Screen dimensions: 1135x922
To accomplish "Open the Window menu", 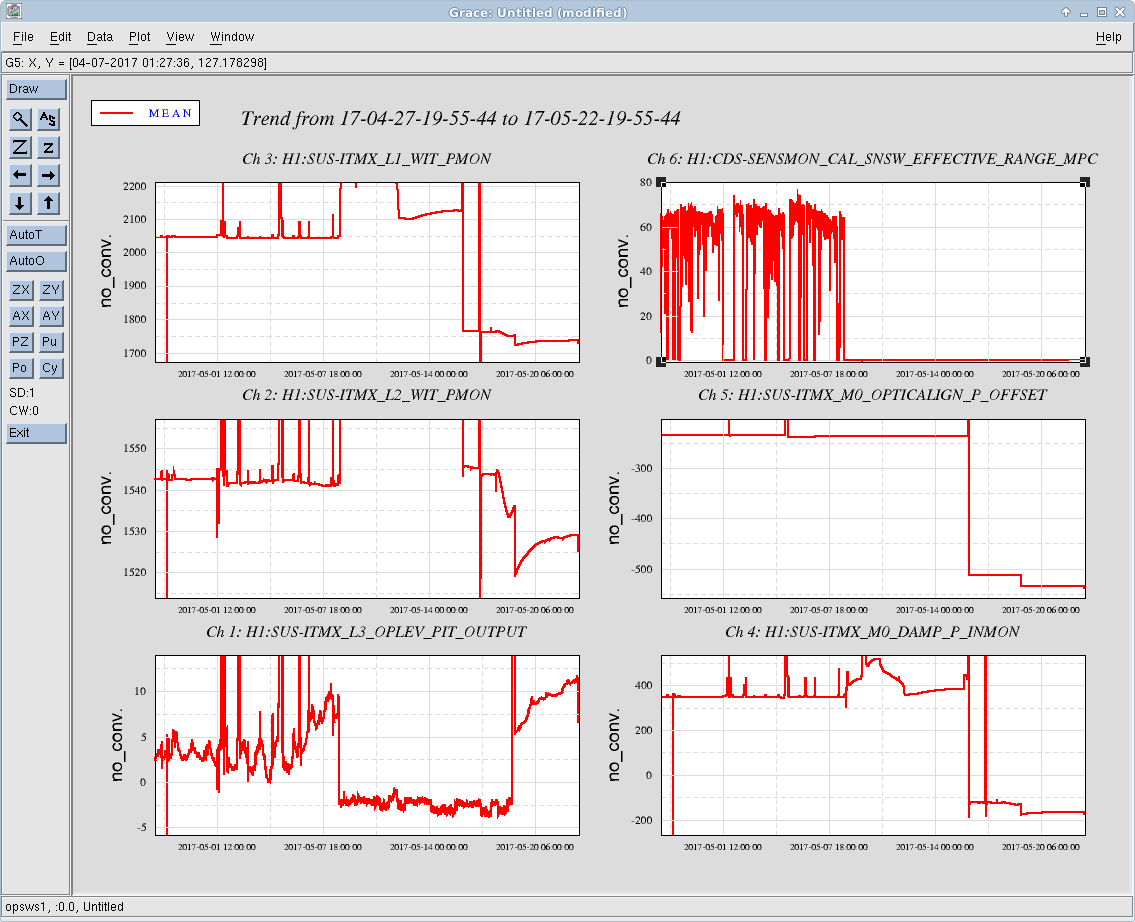I will pyautogui.click(x=232, y=37).
